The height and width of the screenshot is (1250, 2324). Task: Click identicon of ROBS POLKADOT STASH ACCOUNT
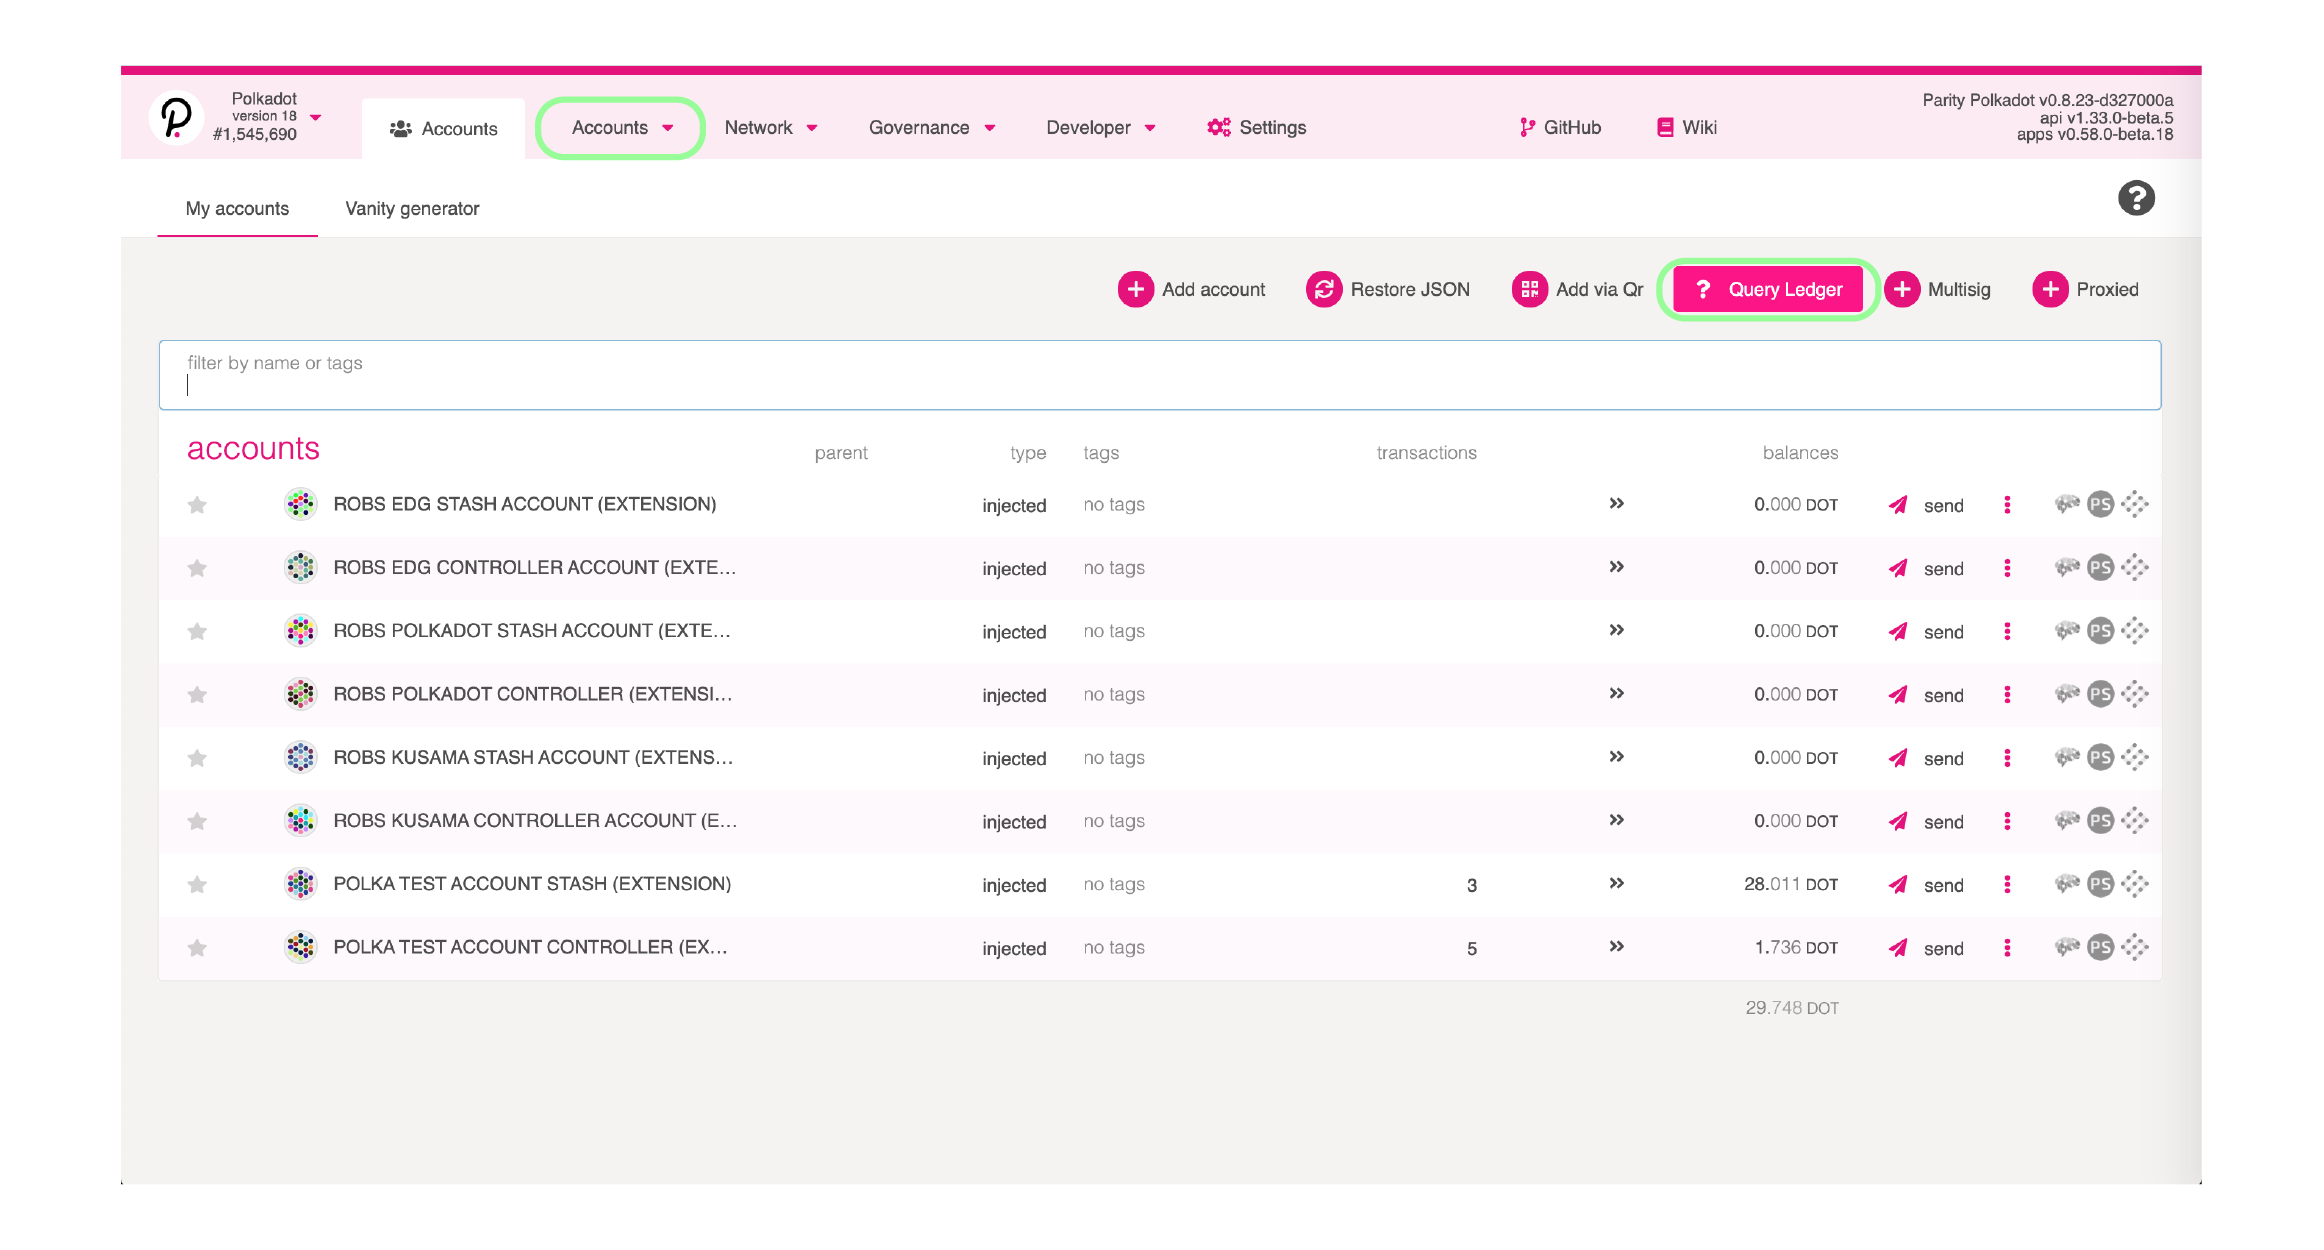[300, 631]
